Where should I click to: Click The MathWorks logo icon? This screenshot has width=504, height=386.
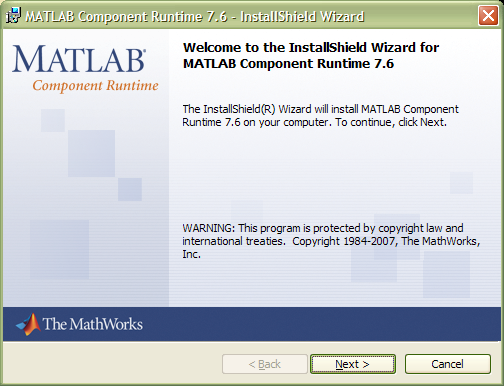(x=28, y=324)
